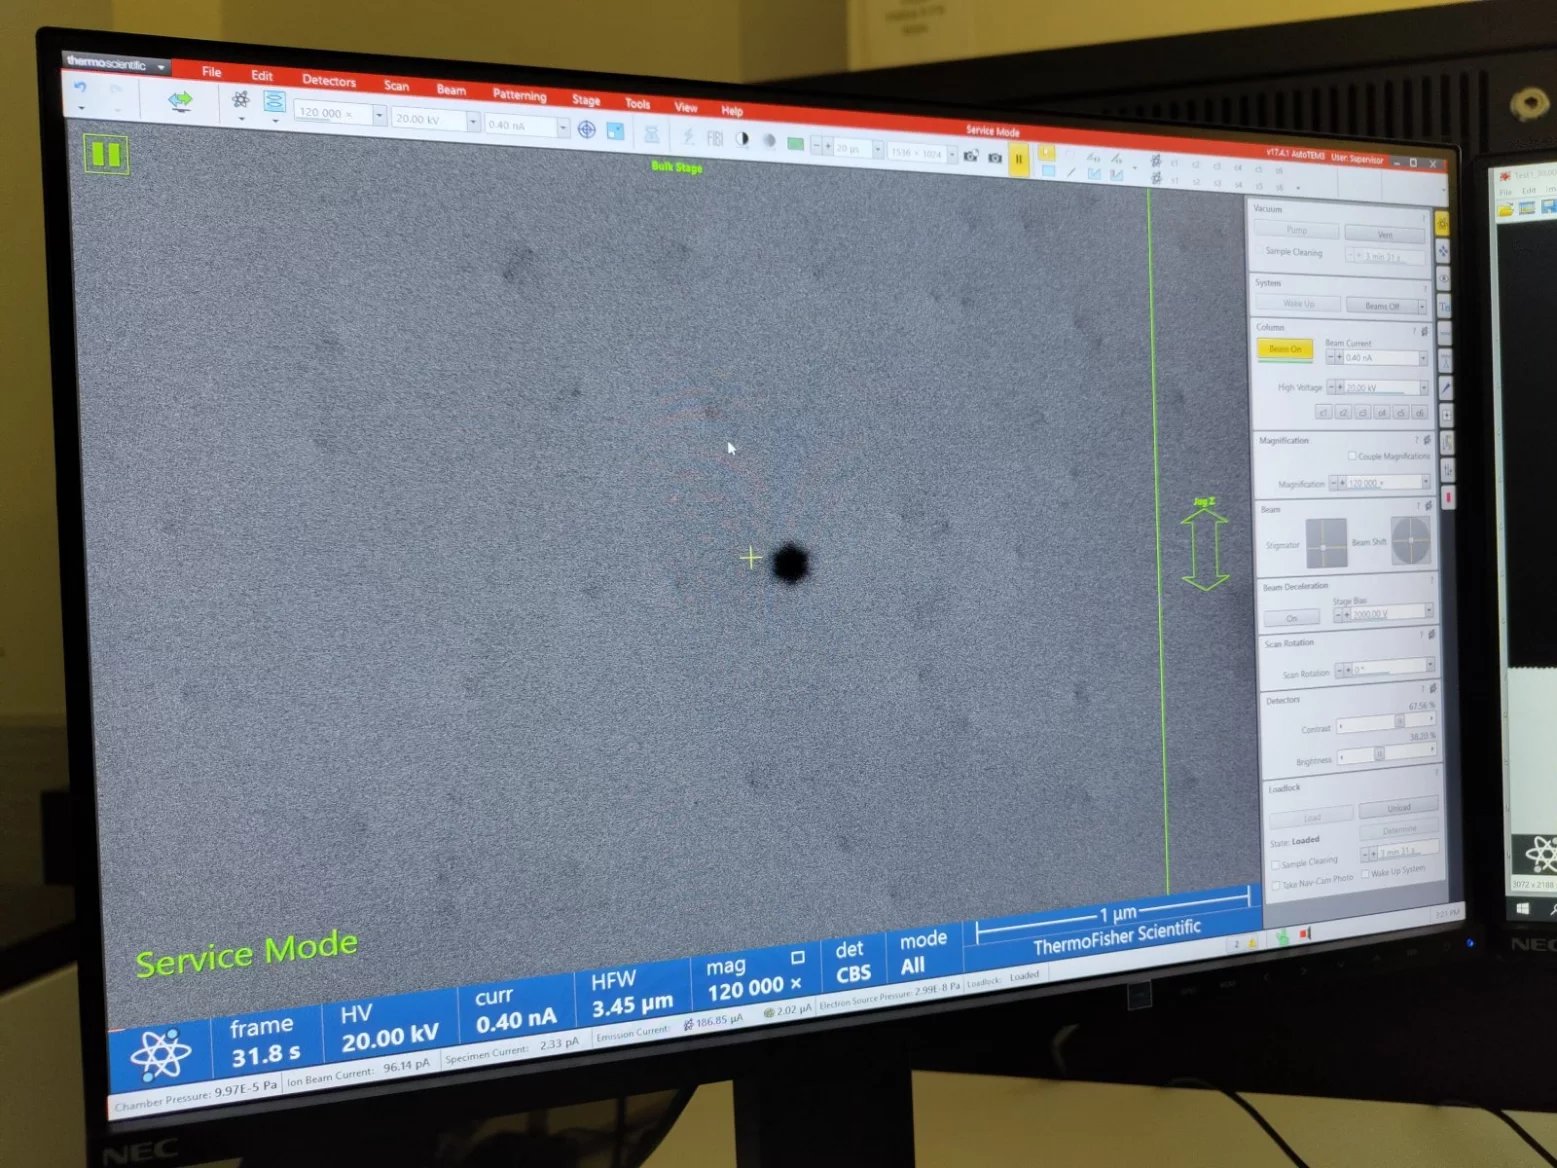Click the Jog Z double-arrow control
The height and width of the screenshot is (1168, 1557).
(1205, 549)
